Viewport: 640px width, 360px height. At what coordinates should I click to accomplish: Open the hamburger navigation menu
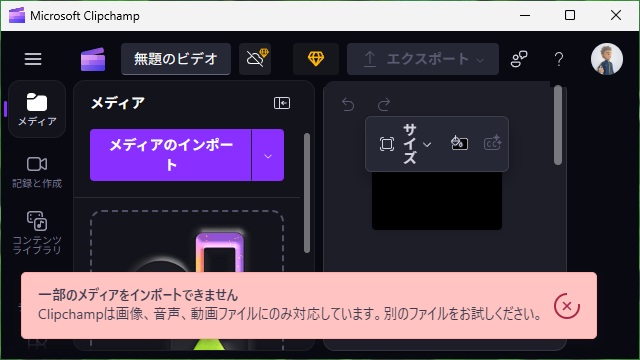(33, 59)
